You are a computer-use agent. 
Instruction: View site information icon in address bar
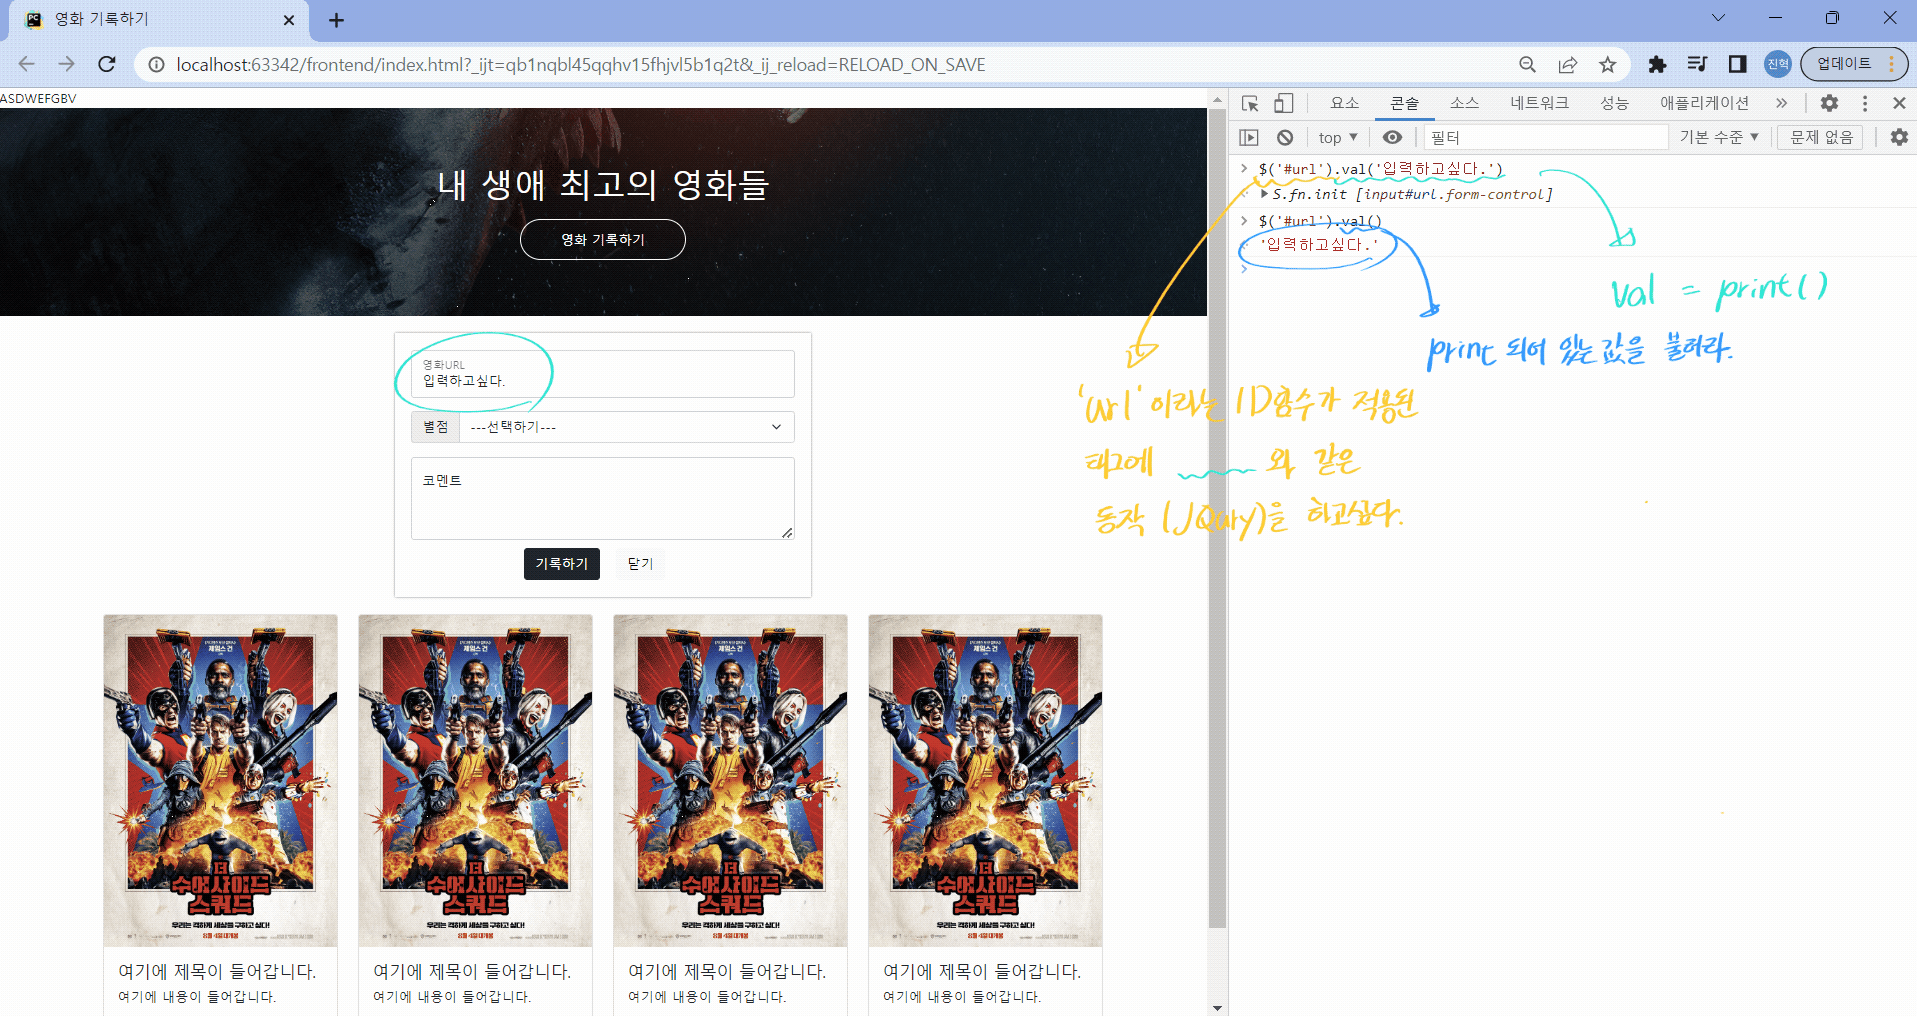[x=156, y=65]
